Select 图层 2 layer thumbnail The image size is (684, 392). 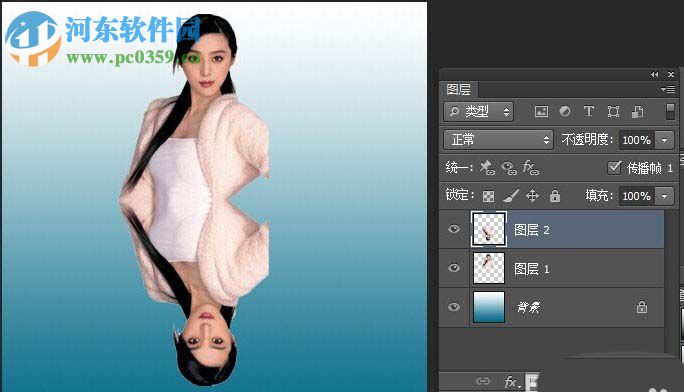[489, 229]
